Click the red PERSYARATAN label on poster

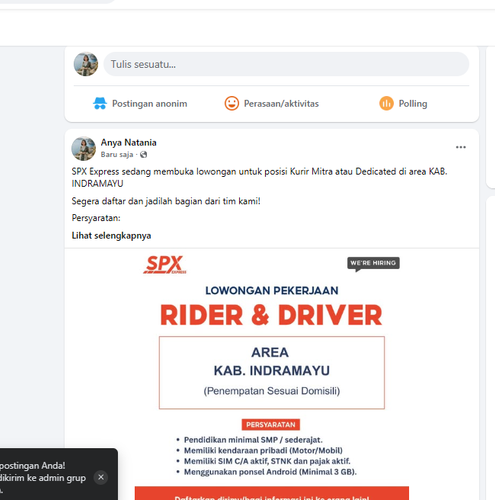tap(271, 425)
